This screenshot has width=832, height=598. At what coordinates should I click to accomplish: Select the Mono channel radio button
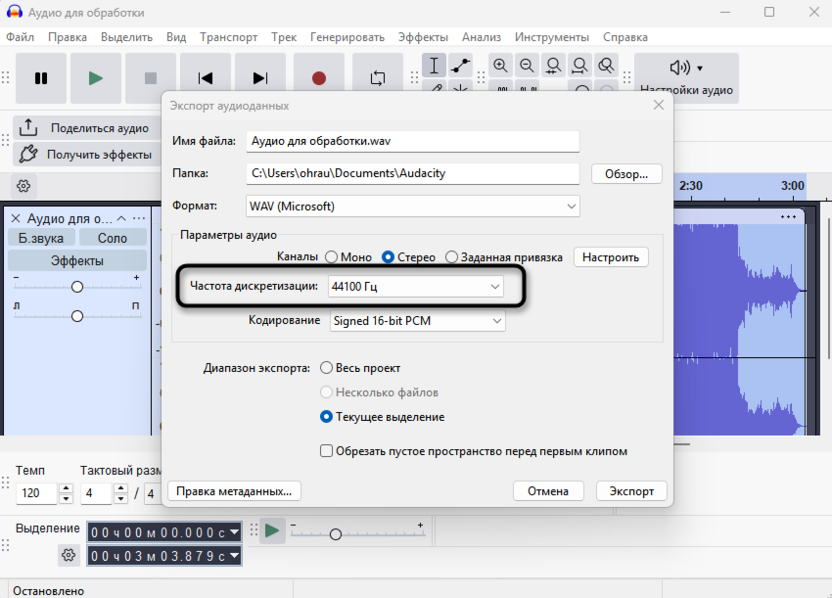coord(331,257)
